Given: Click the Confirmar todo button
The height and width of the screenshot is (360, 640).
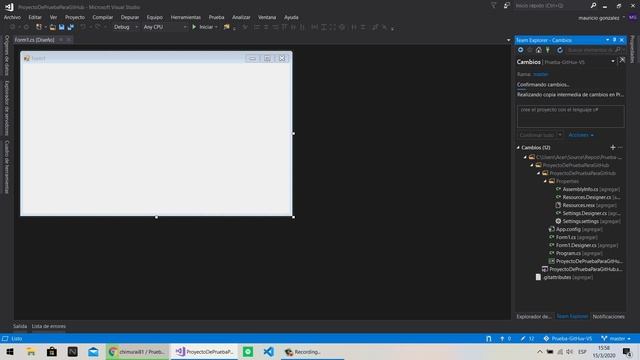Looking at the screenshot, I should point(537,135).
